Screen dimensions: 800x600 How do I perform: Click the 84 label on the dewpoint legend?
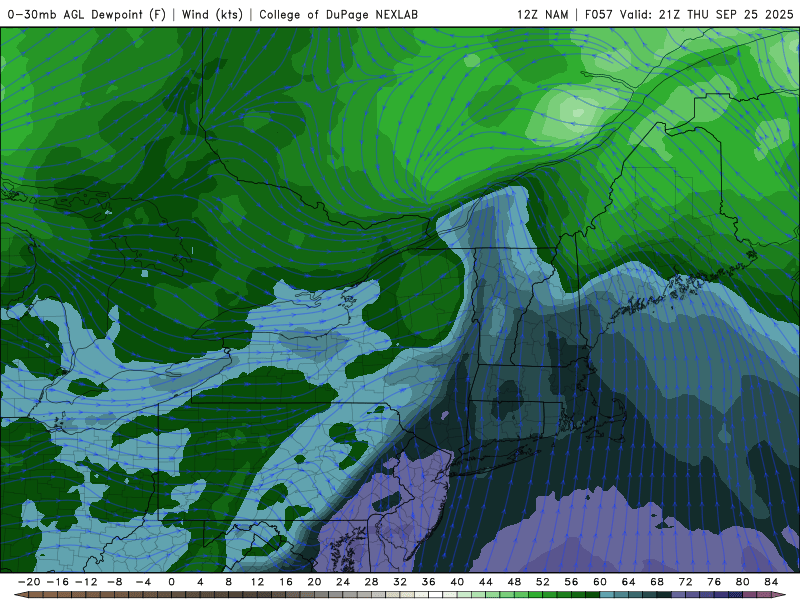(771, 582)
